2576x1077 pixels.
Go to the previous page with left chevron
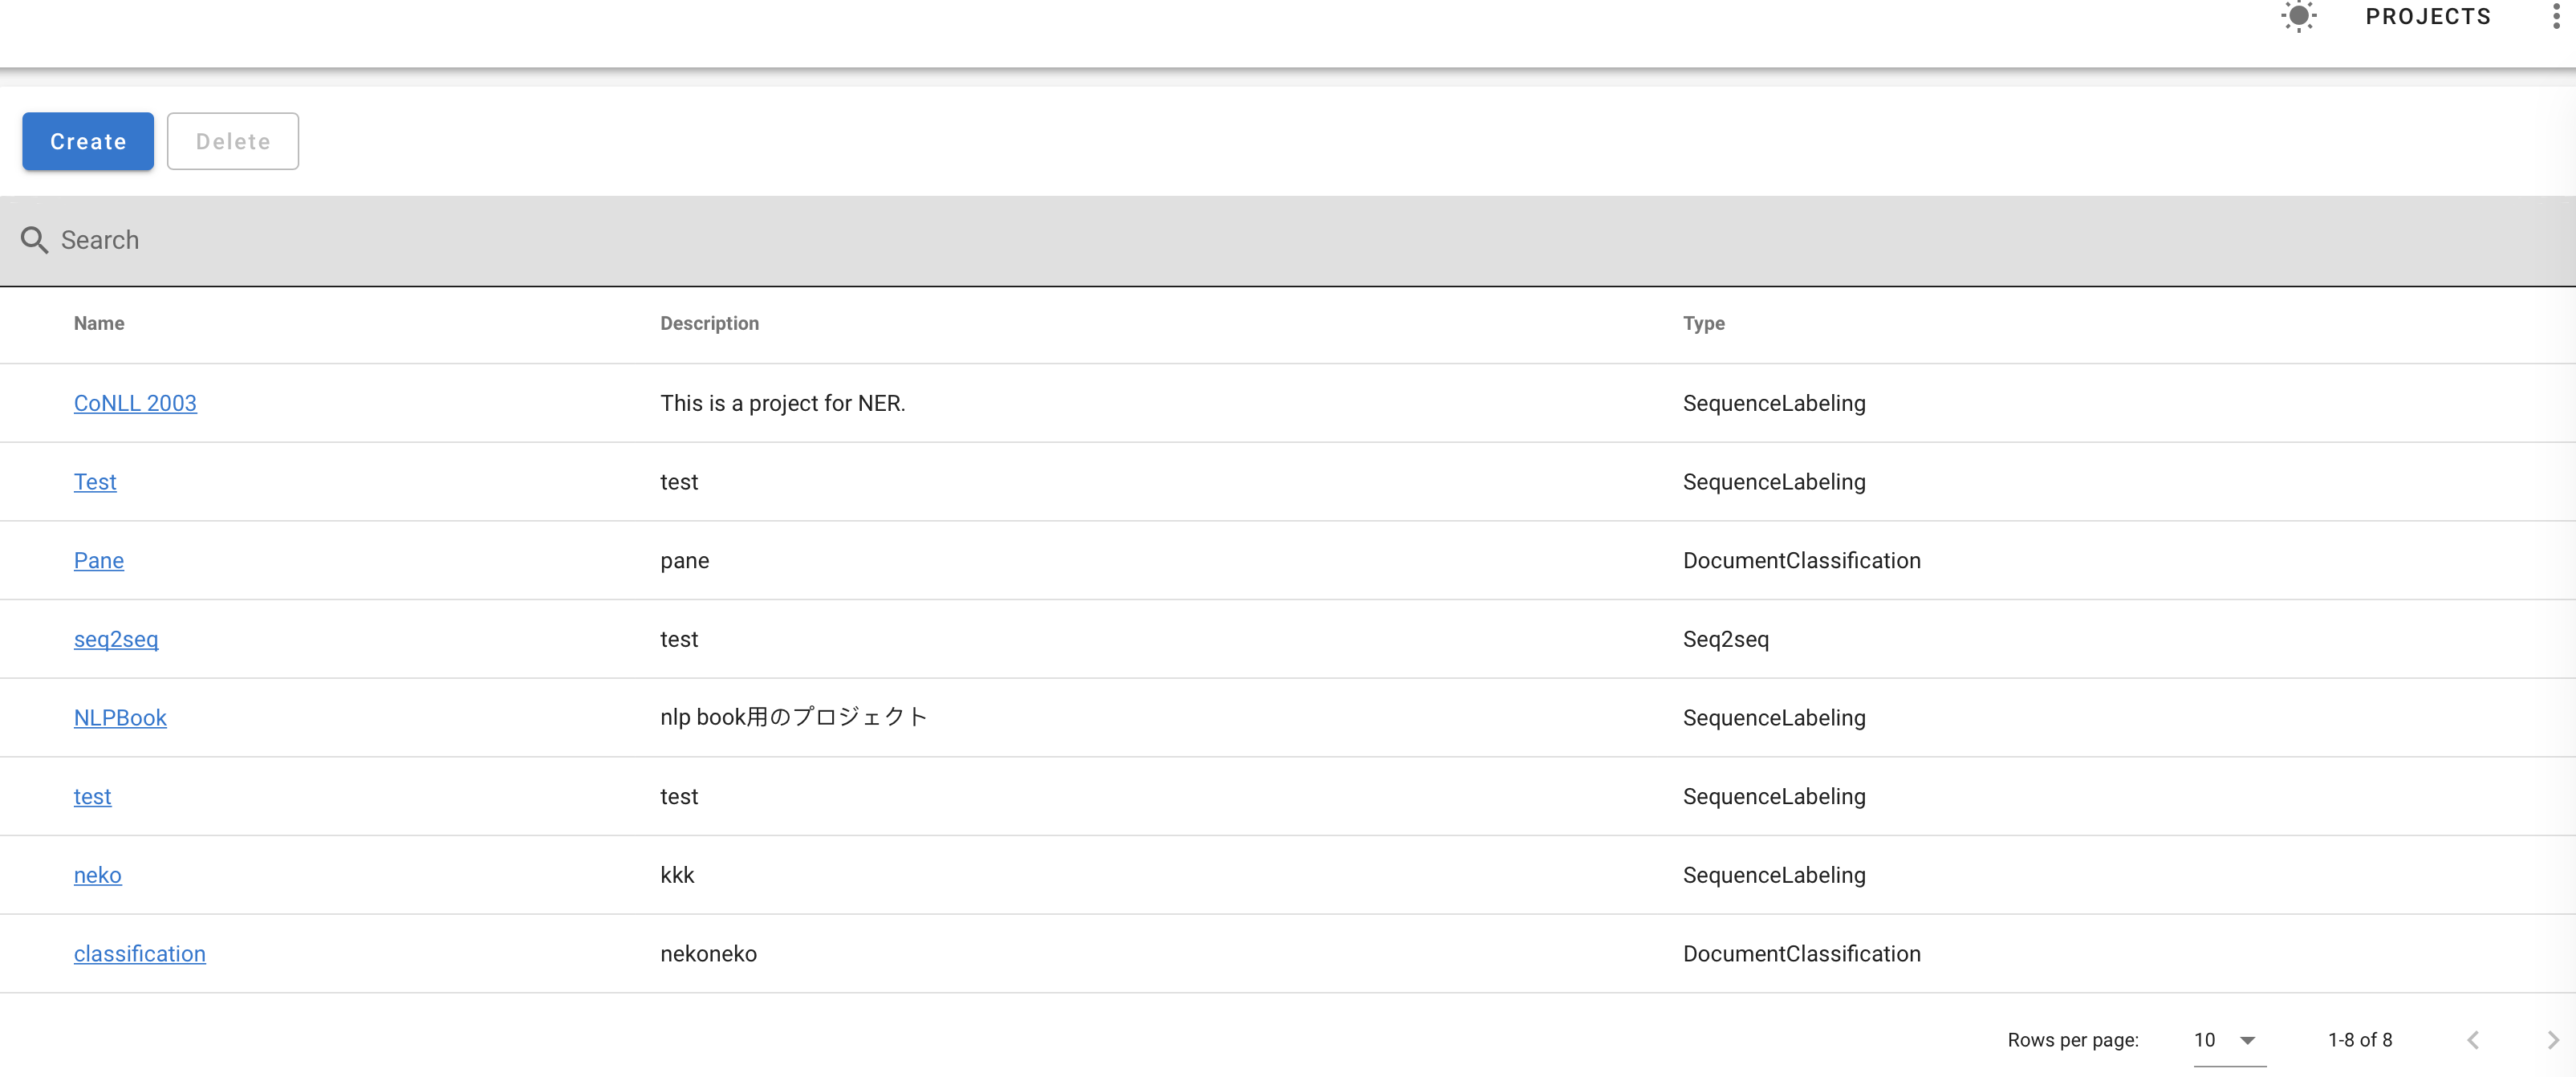pos(2473,1040)
